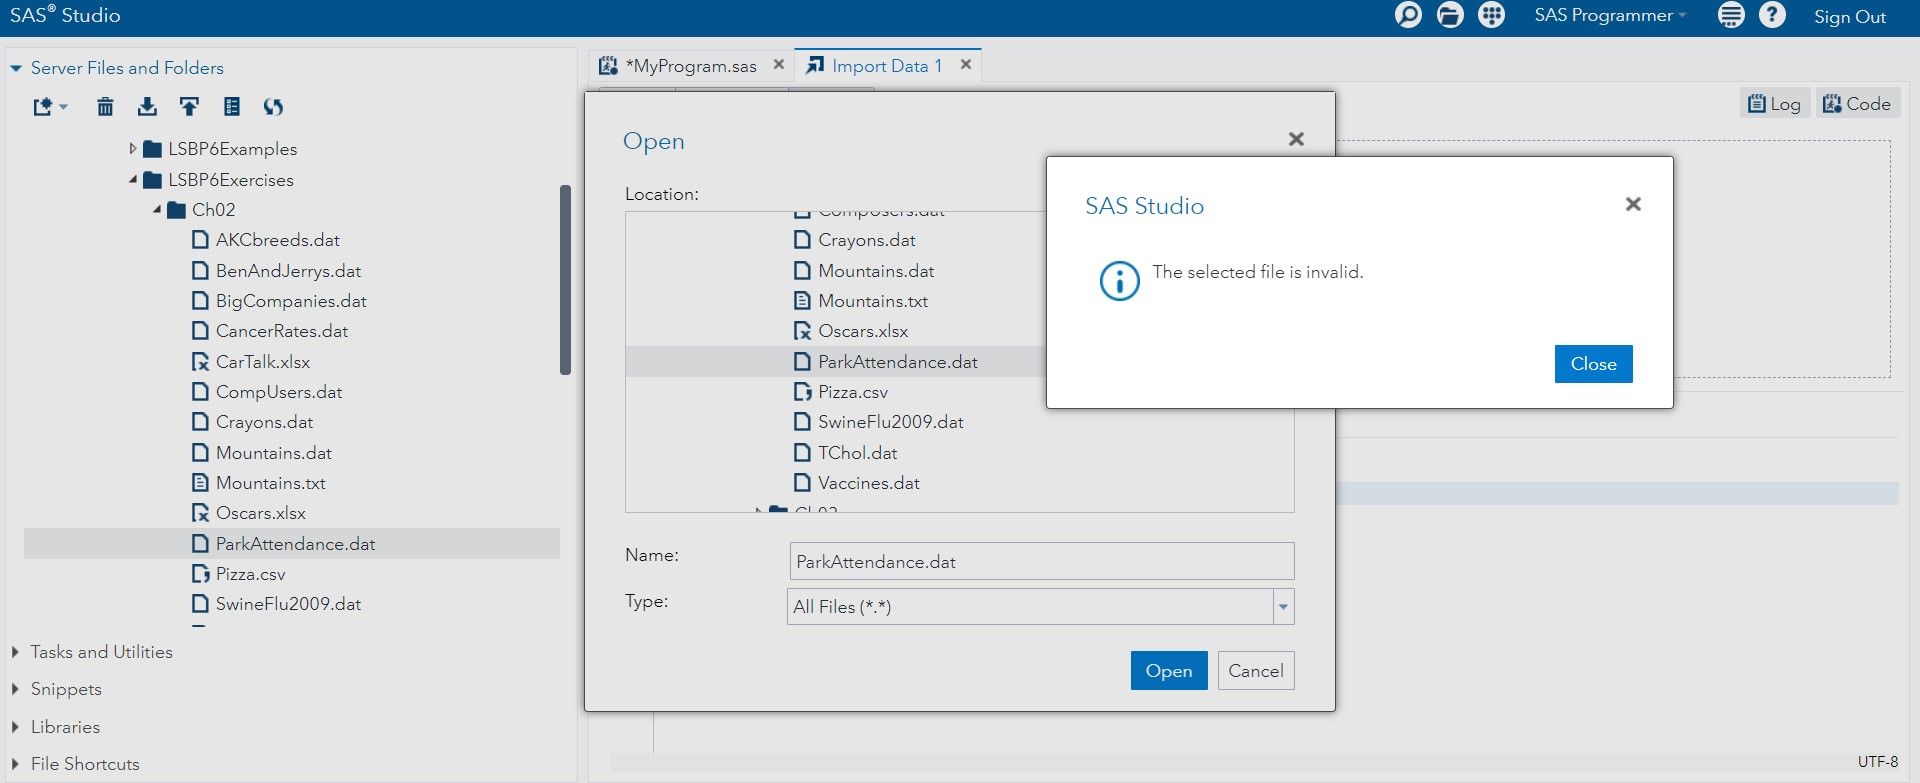Switch to the *MyProgram.sas tab
1920x783 pixels.
tap(690, 66)
